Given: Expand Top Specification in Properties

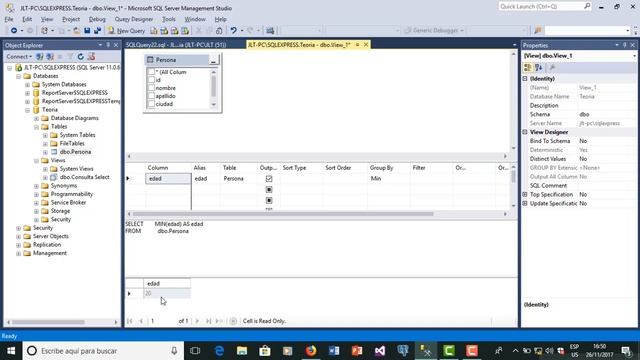Looking at the screenshot, I should (525, 195).
